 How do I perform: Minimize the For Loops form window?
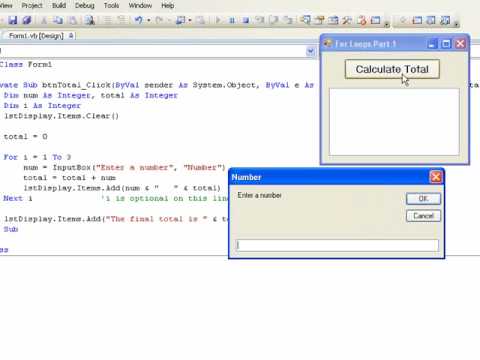click(x=432, y=44)
